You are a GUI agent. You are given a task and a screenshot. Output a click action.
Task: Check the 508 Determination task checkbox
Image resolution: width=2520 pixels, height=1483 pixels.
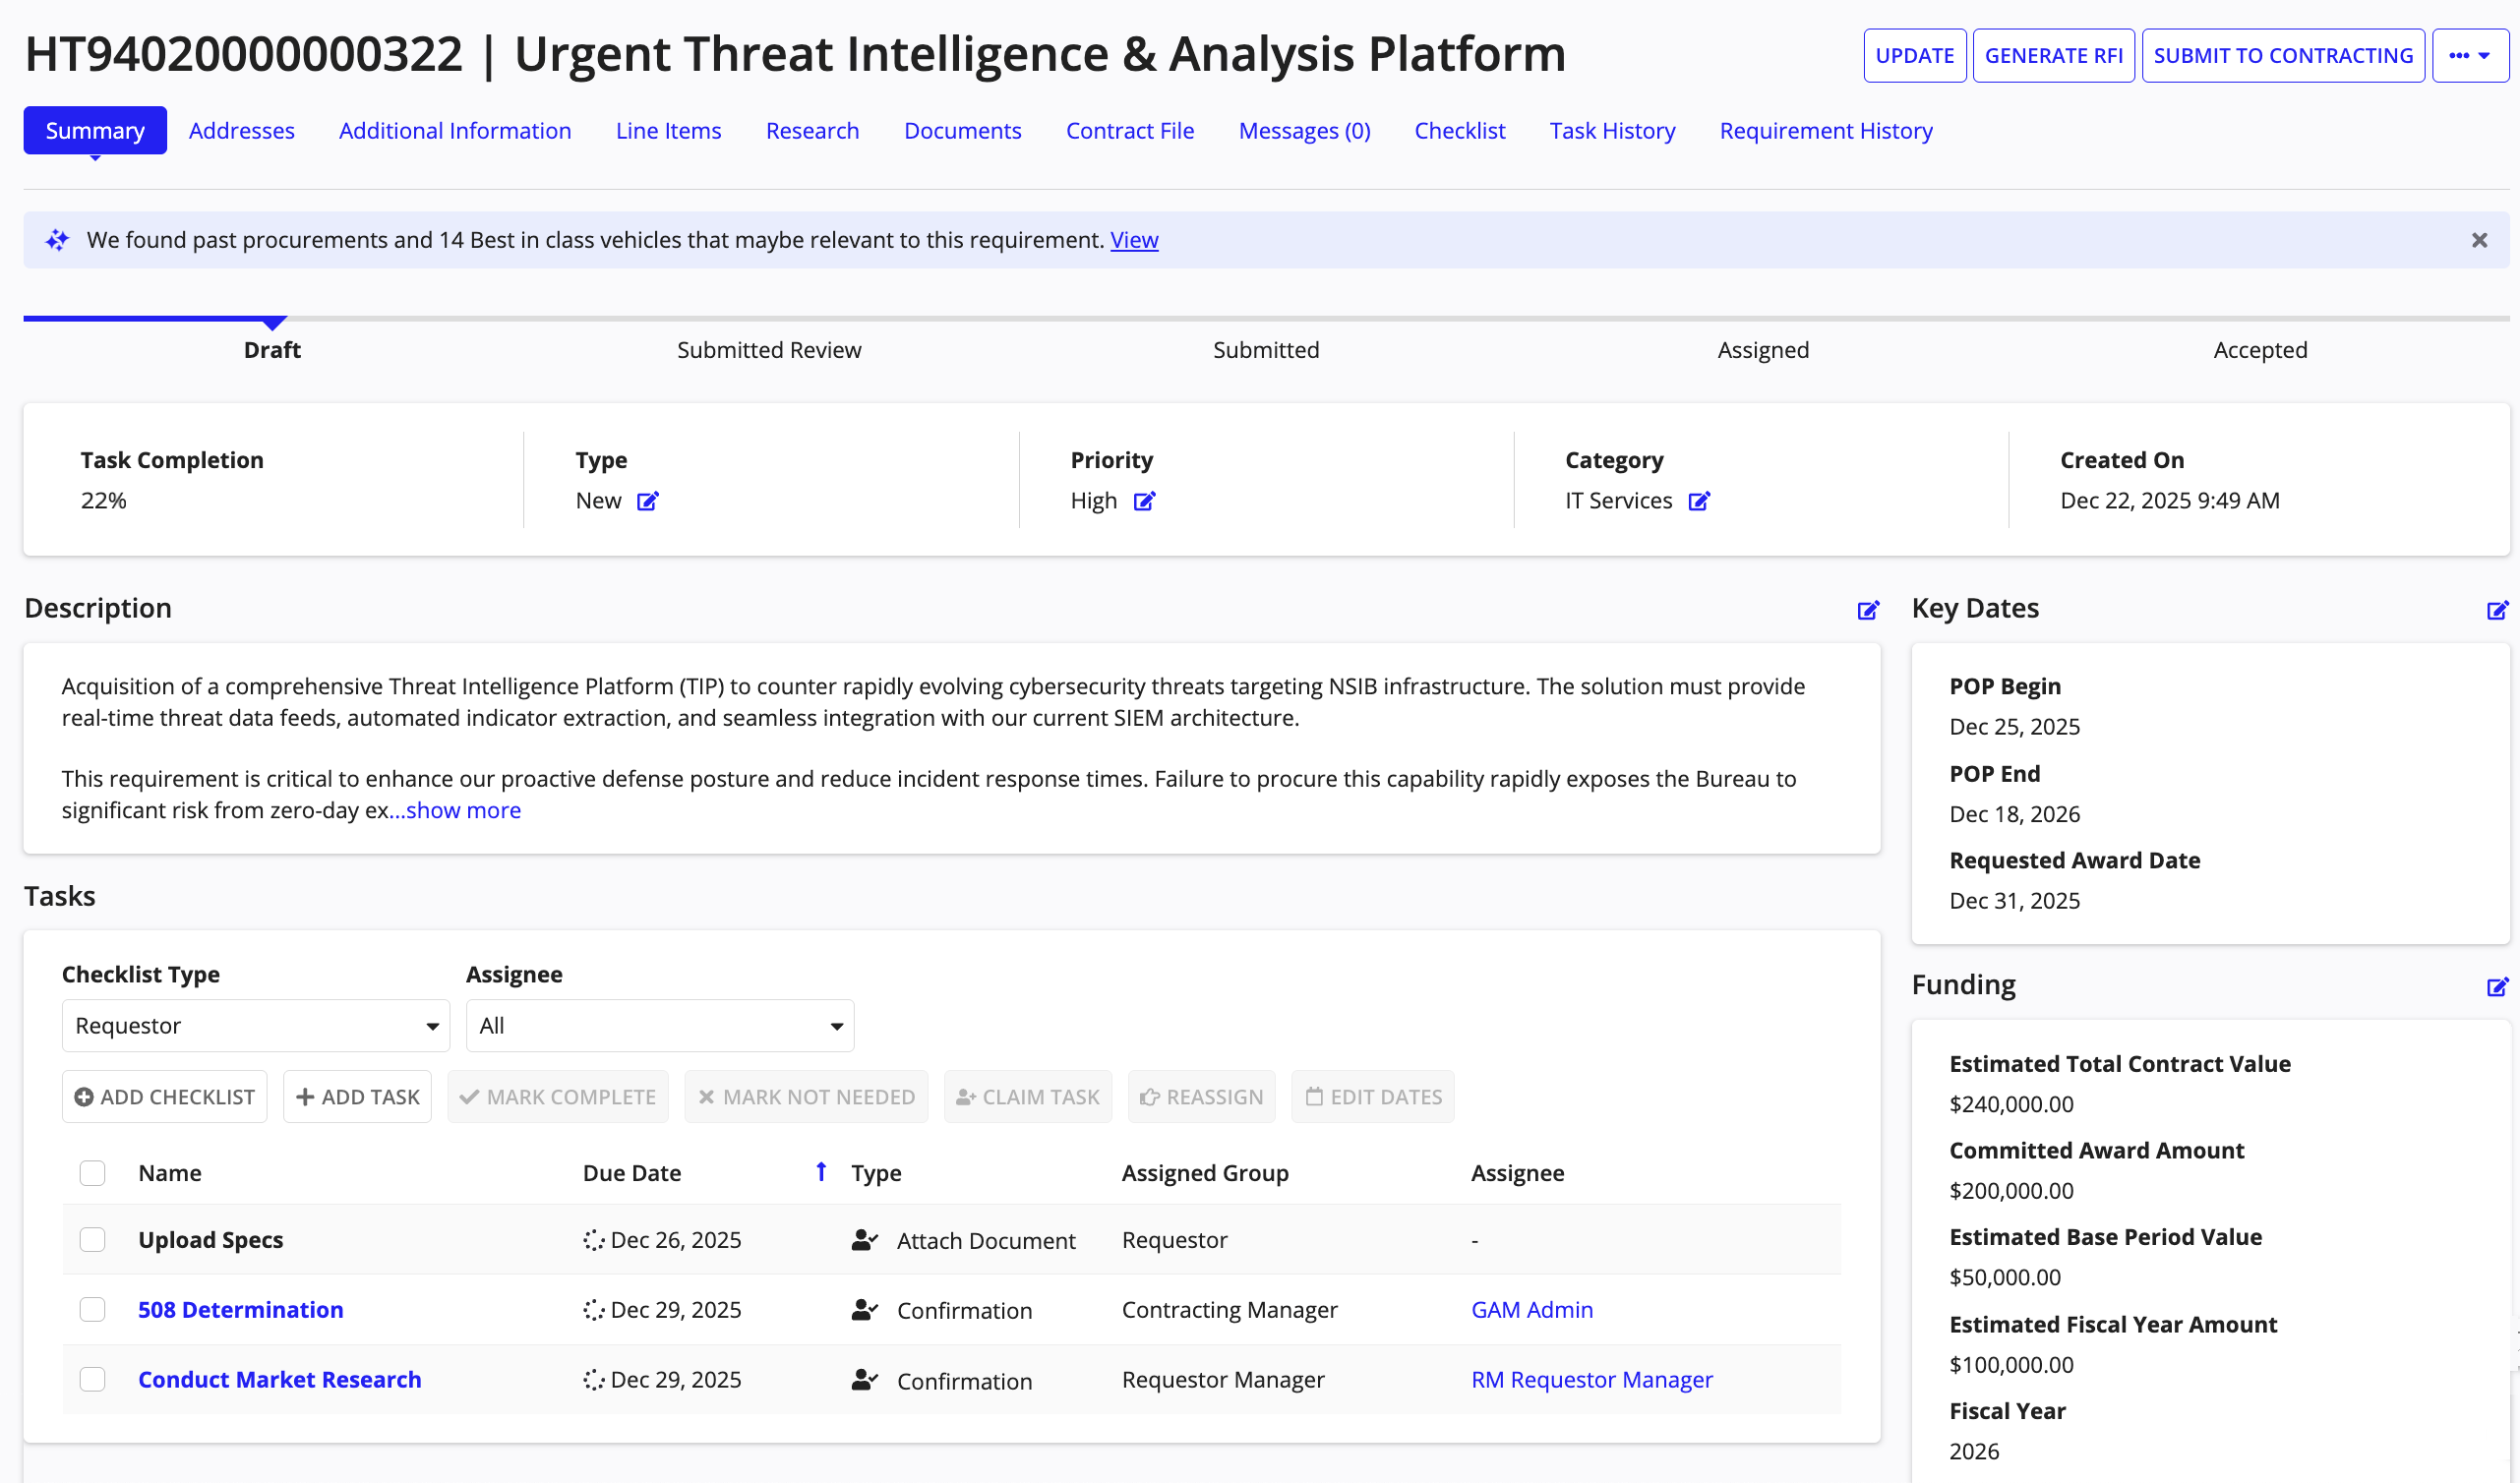click(x=92, y=1310)
